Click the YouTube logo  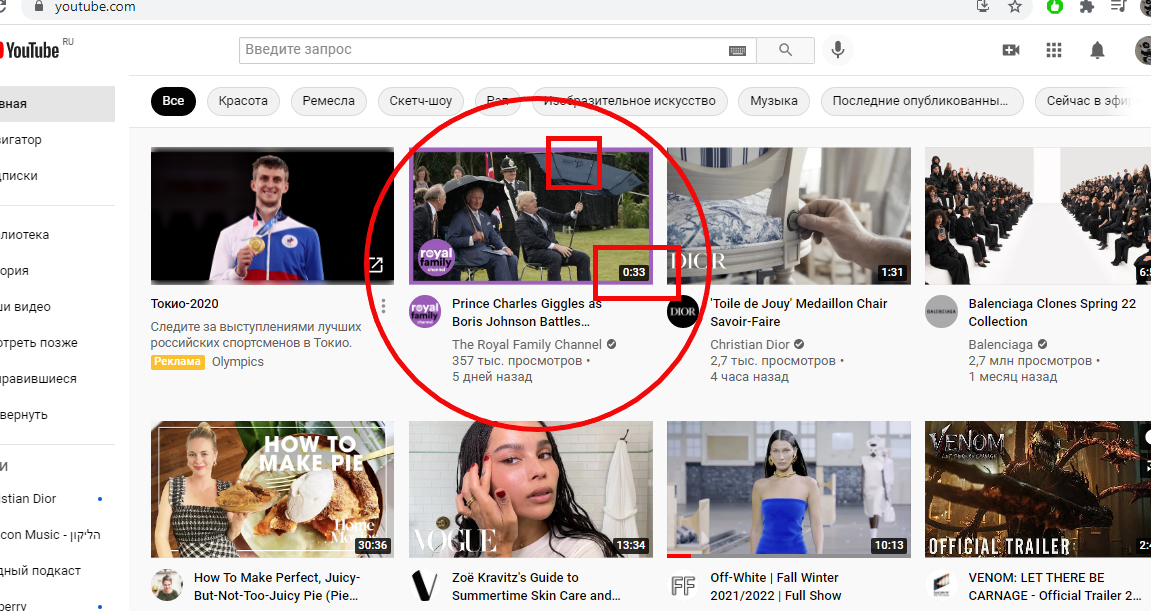[x=29, y=50]
